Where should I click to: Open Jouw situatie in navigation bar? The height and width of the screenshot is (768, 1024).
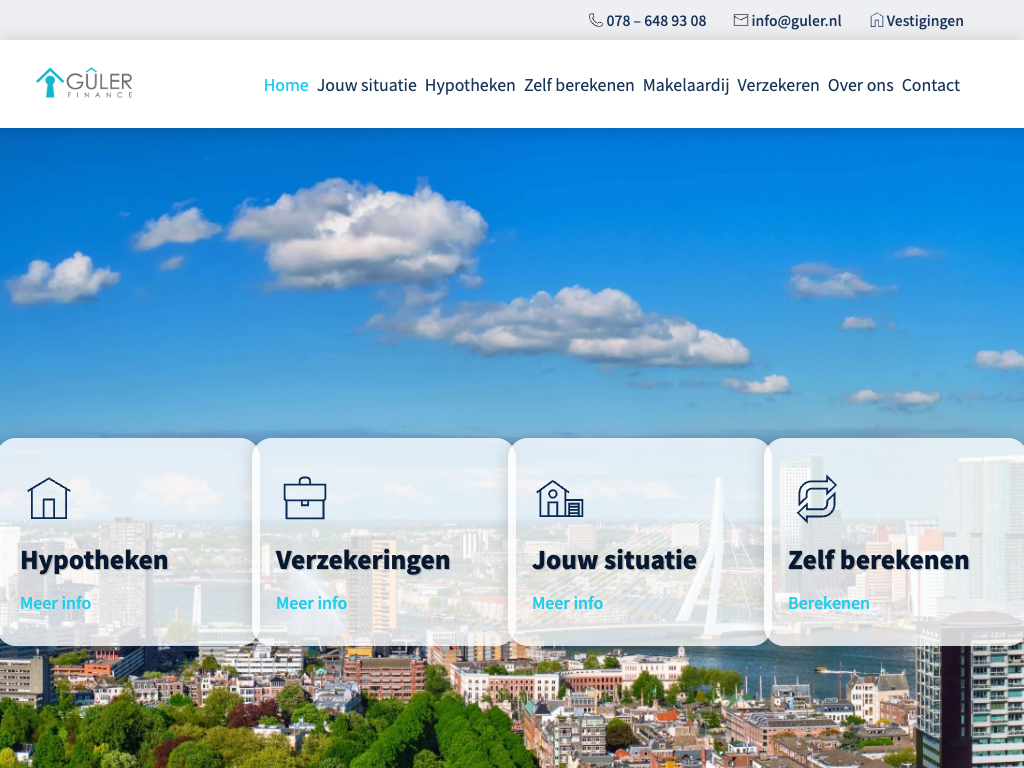[x=367, y=85]
